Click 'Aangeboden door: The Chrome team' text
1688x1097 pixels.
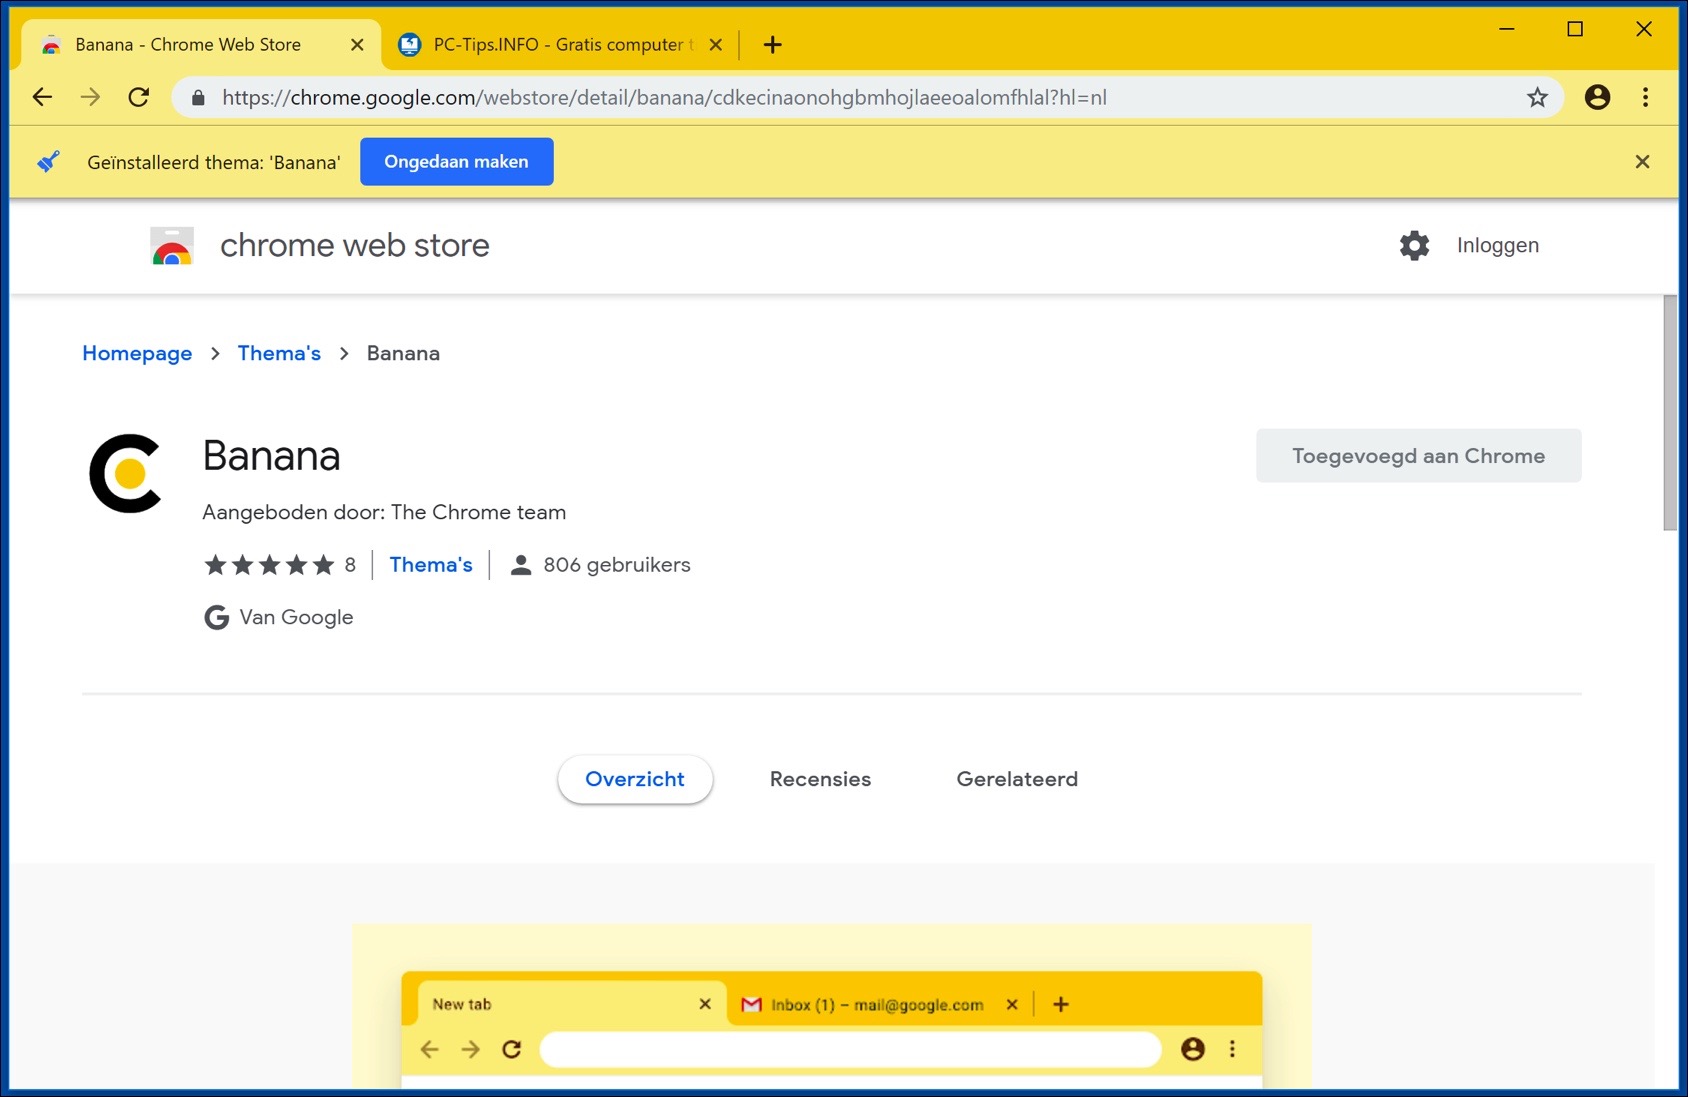coord(384,512)
